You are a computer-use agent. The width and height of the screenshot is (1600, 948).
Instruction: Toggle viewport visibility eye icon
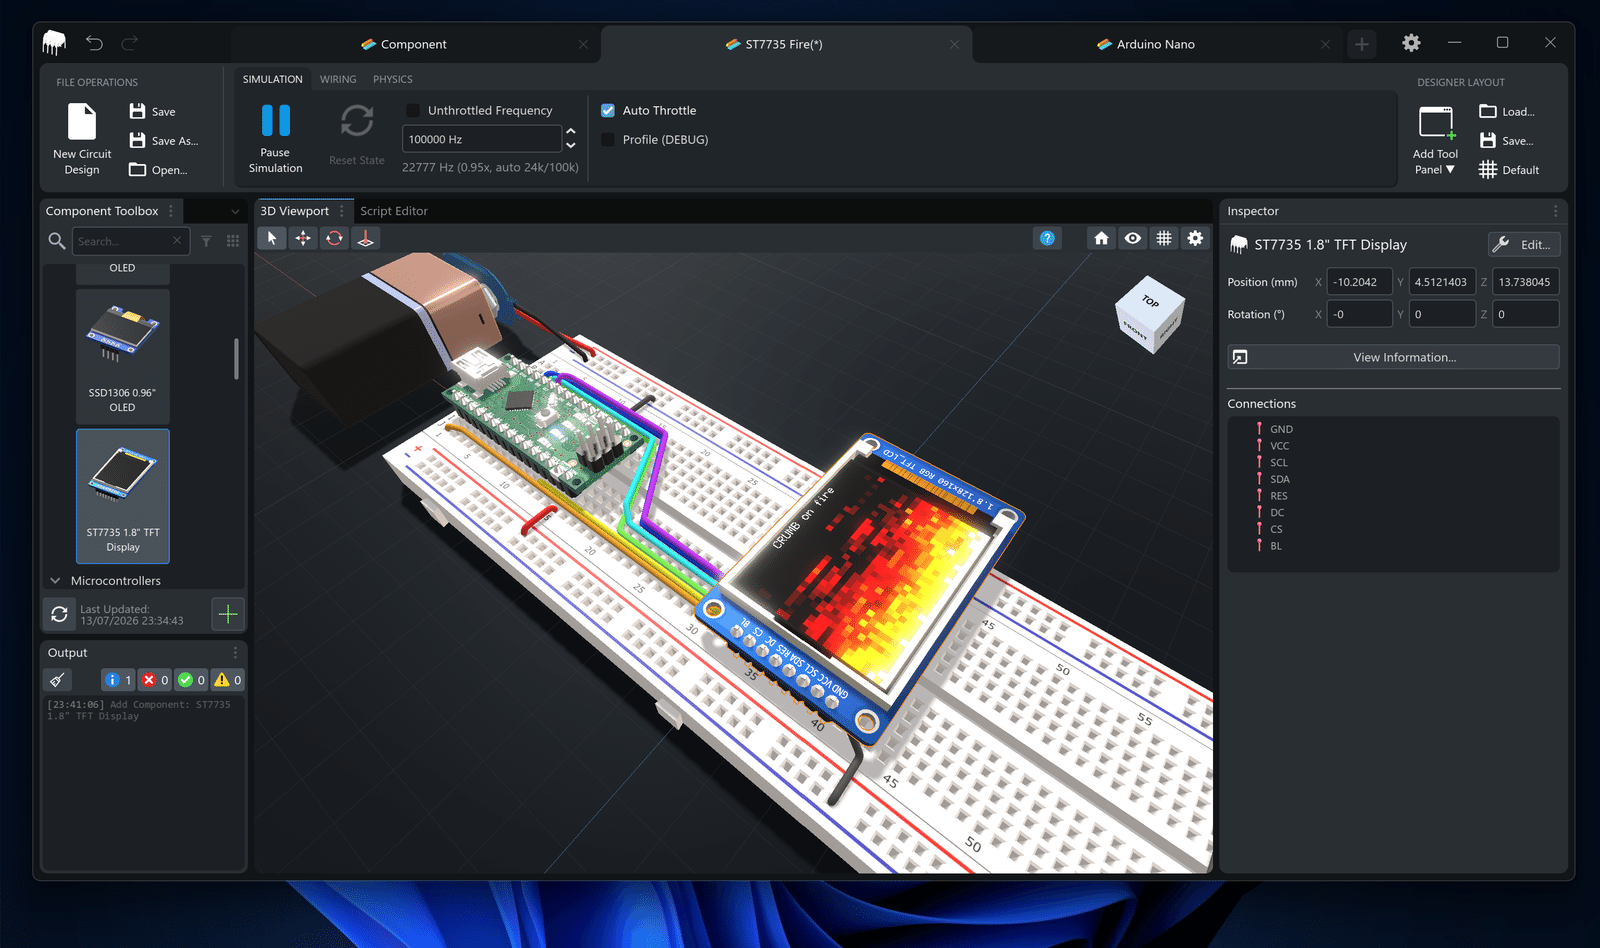click(1132, 238)
